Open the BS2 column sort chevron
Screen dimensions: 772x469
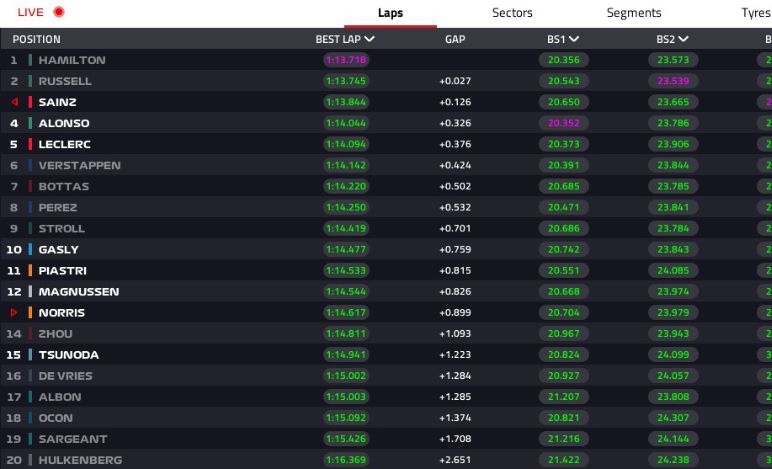[684, 39]
